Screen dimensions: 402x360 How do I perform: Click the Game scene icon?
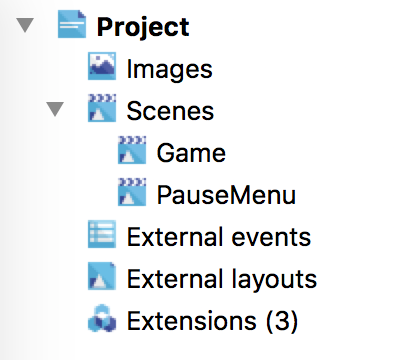click(132, 150)
